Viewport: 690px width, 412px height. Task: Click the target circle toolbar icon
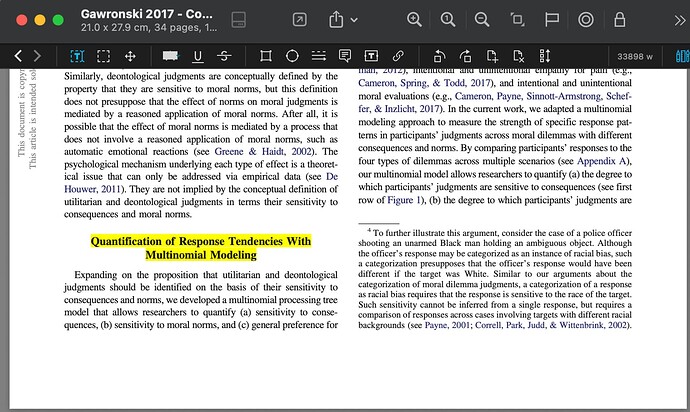[x=586, y=19]
